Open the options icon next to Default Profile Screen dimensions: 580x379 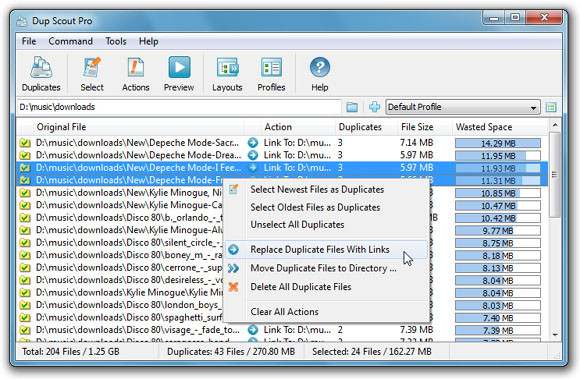pos(551,107)
